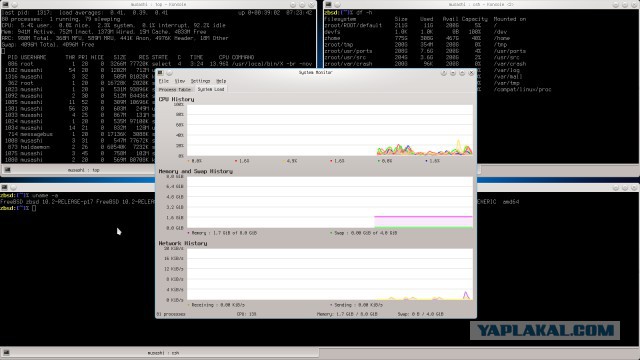Click the Receiving 0.00 KiB/s legend
640x360 pixels.
pyautogui.click(x=216, y=305)
